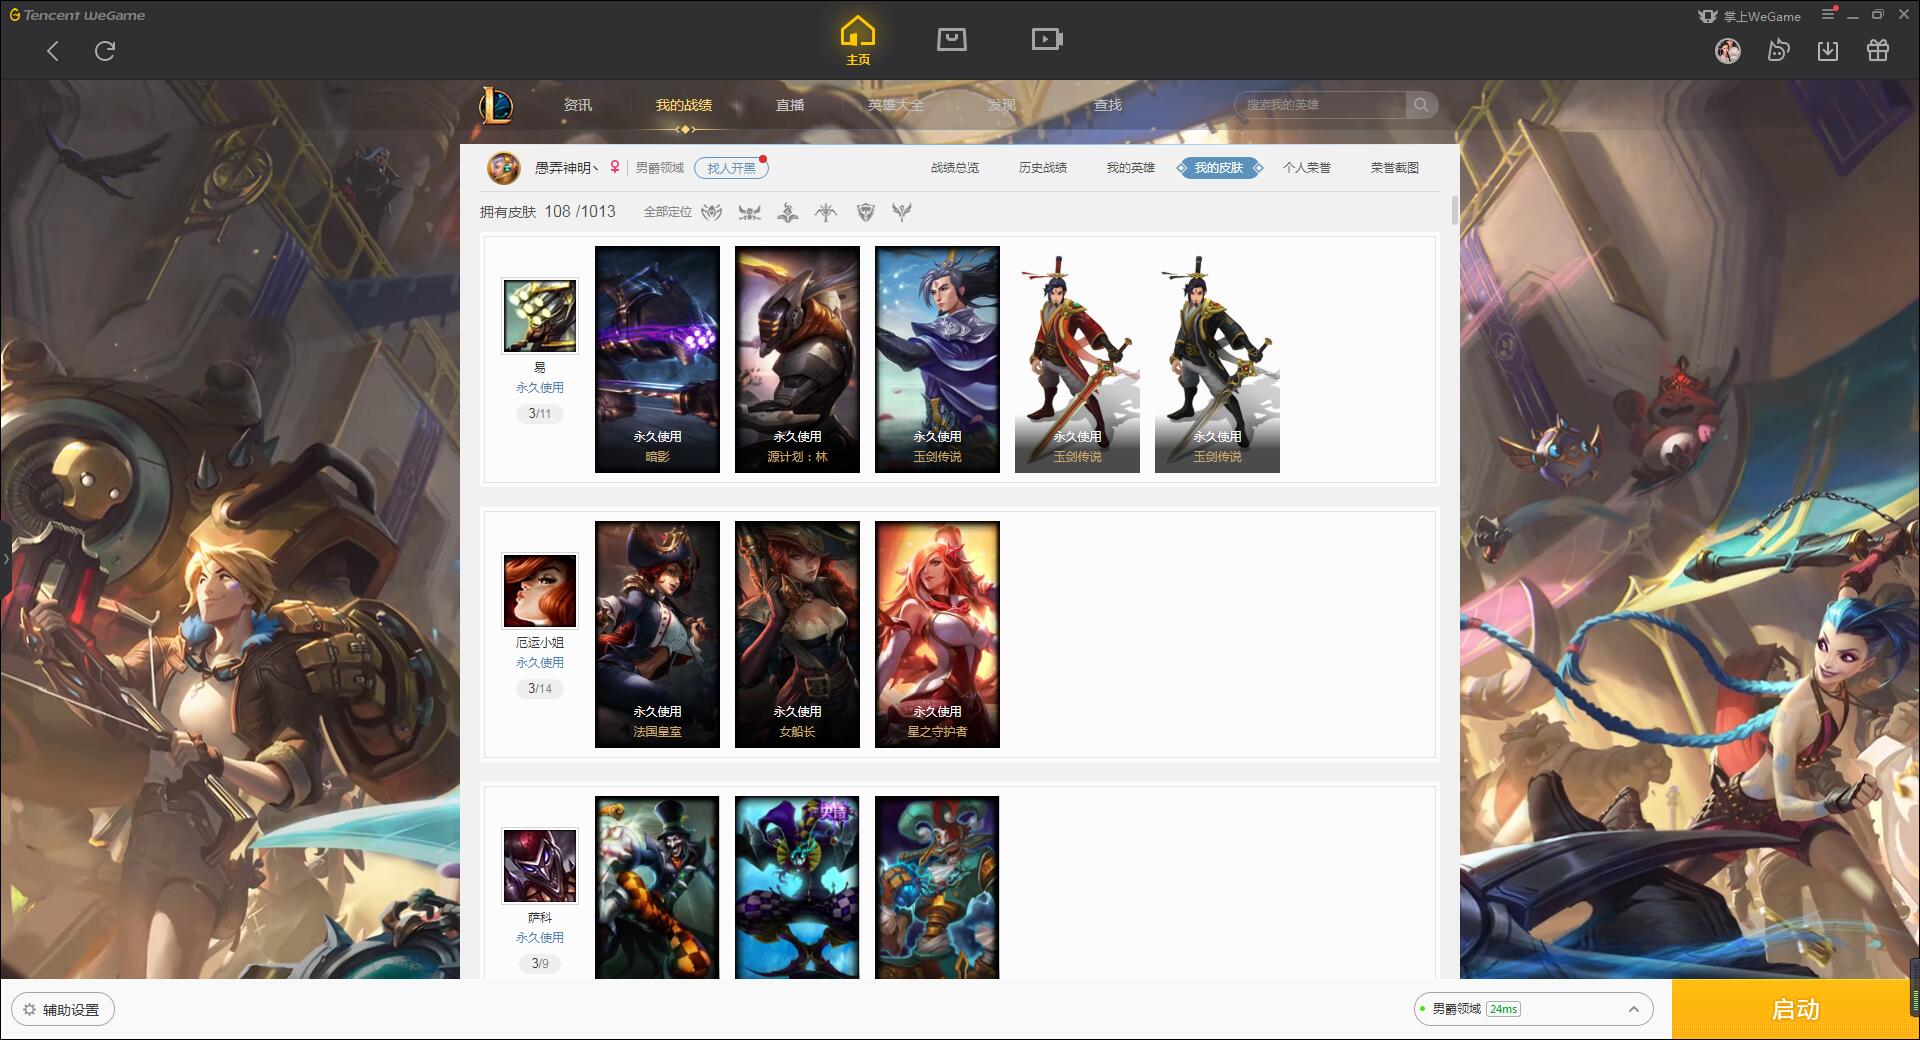Open the 历史战绩 sub-tab
1920x1040 pixels.
(1043, 168)
